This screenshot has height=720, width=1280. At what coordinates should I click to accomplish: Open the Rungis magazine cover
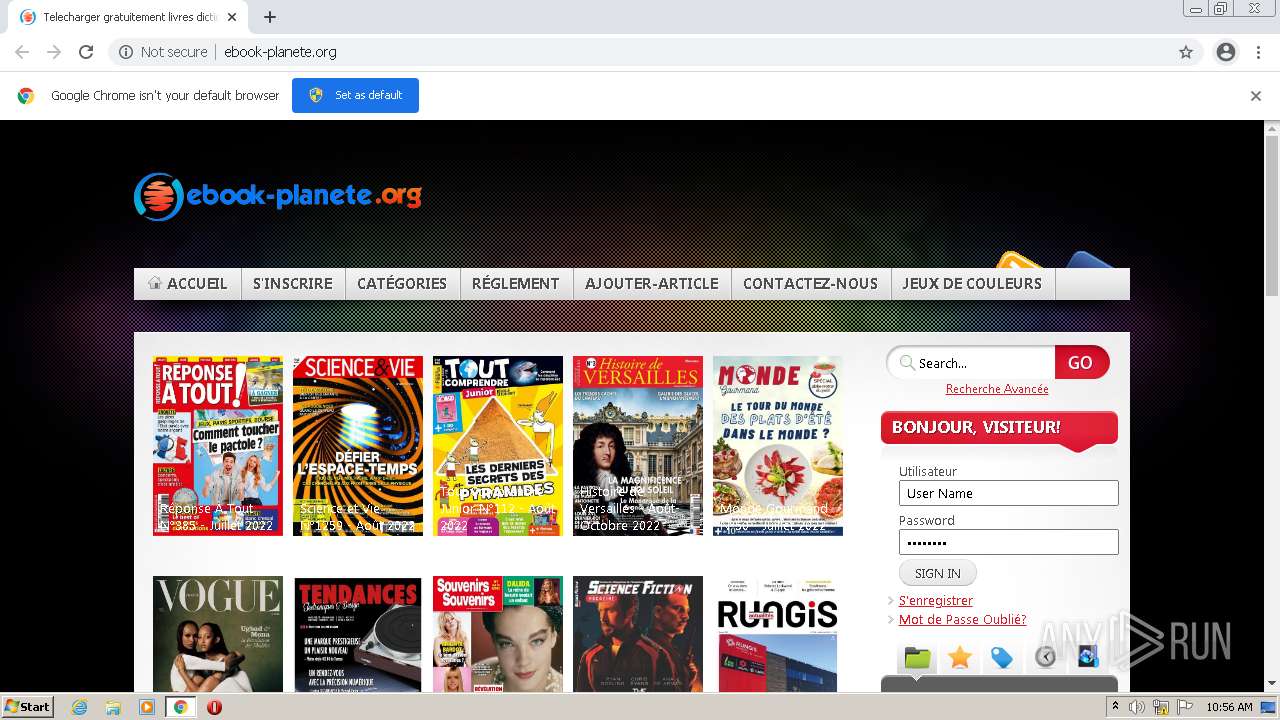point(778,634)
